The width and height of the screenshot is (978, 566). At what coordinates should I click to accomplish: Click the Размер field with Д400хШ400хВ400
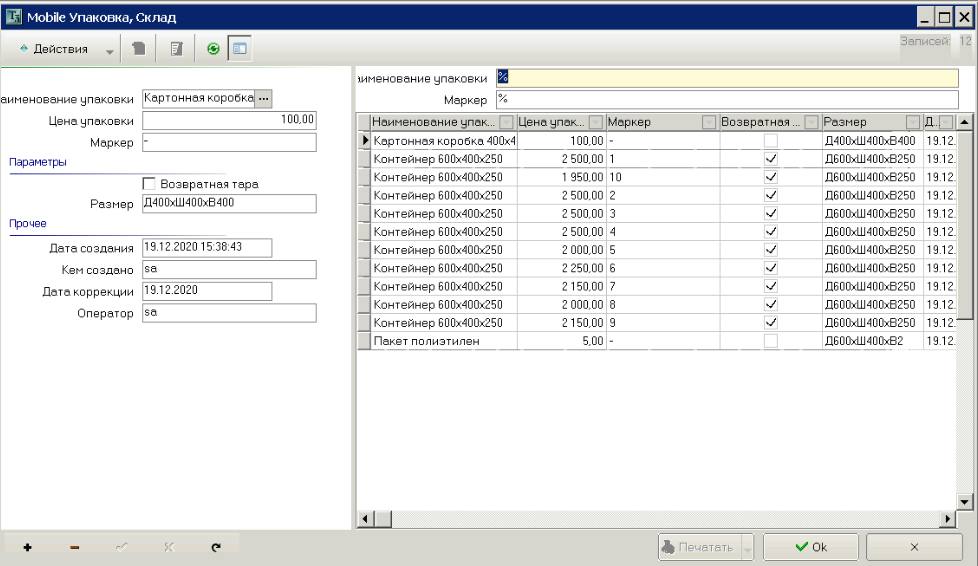click(x=229, y=203)
